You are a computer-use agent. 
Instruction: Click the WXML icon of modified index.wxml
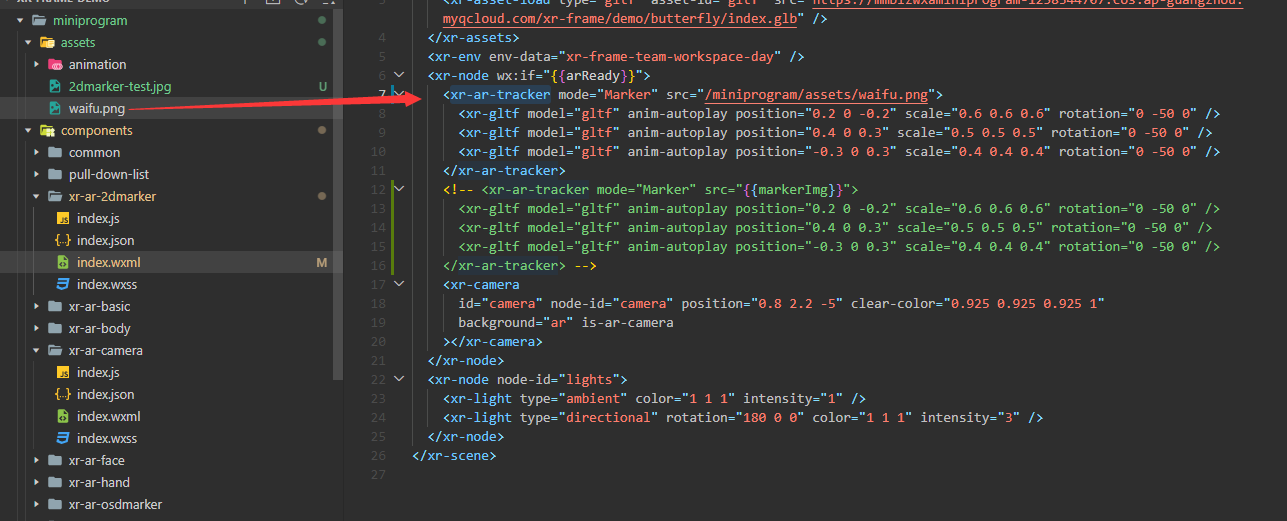point(63,262)
